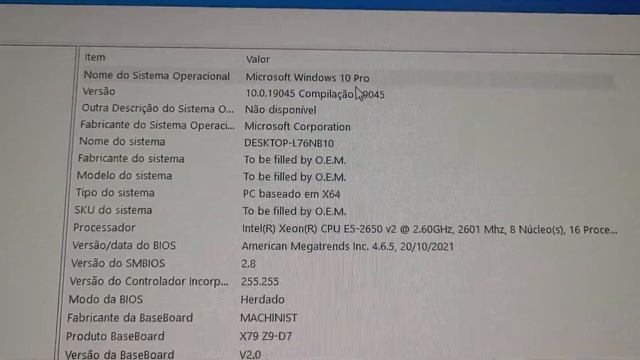Select 'Nome do sistema' row label
Viewport: 640px width, 360px height.
coord(122,142)
